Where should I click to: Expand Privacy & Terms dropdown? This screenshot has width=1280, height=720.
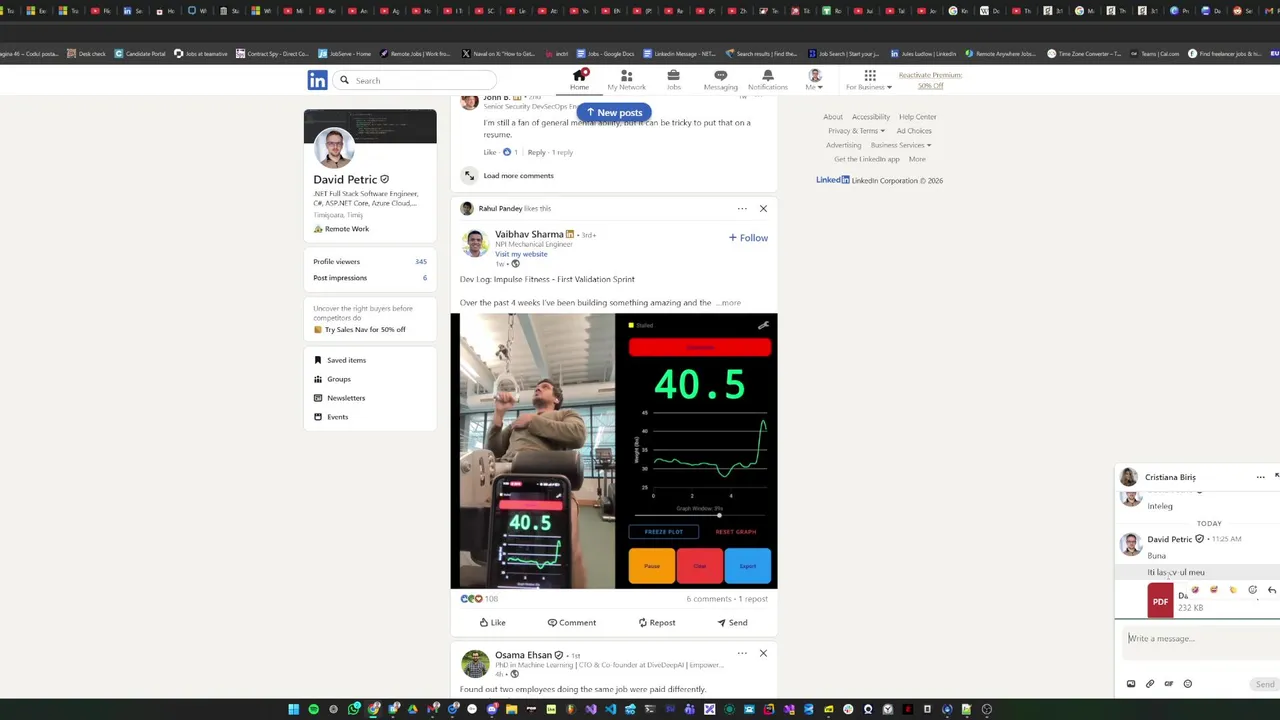pyautogui.click(x=856, y=131)
